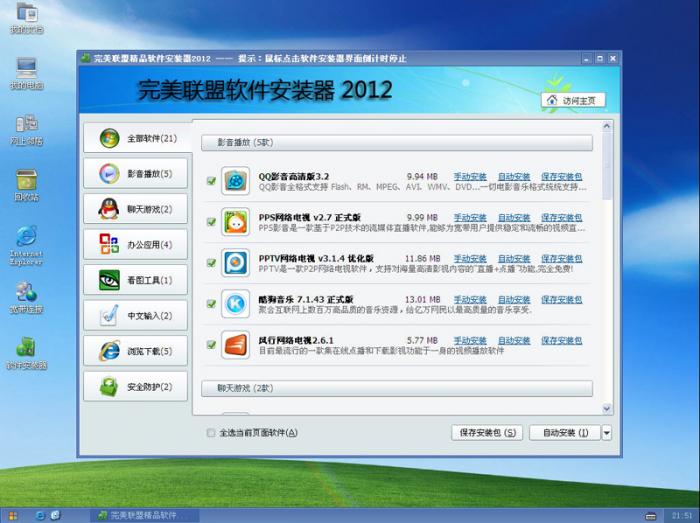The height and width of the screenshot is (523, 700).
Task: Click the PPS网络电视 app icon
Action: click(235, 221)
